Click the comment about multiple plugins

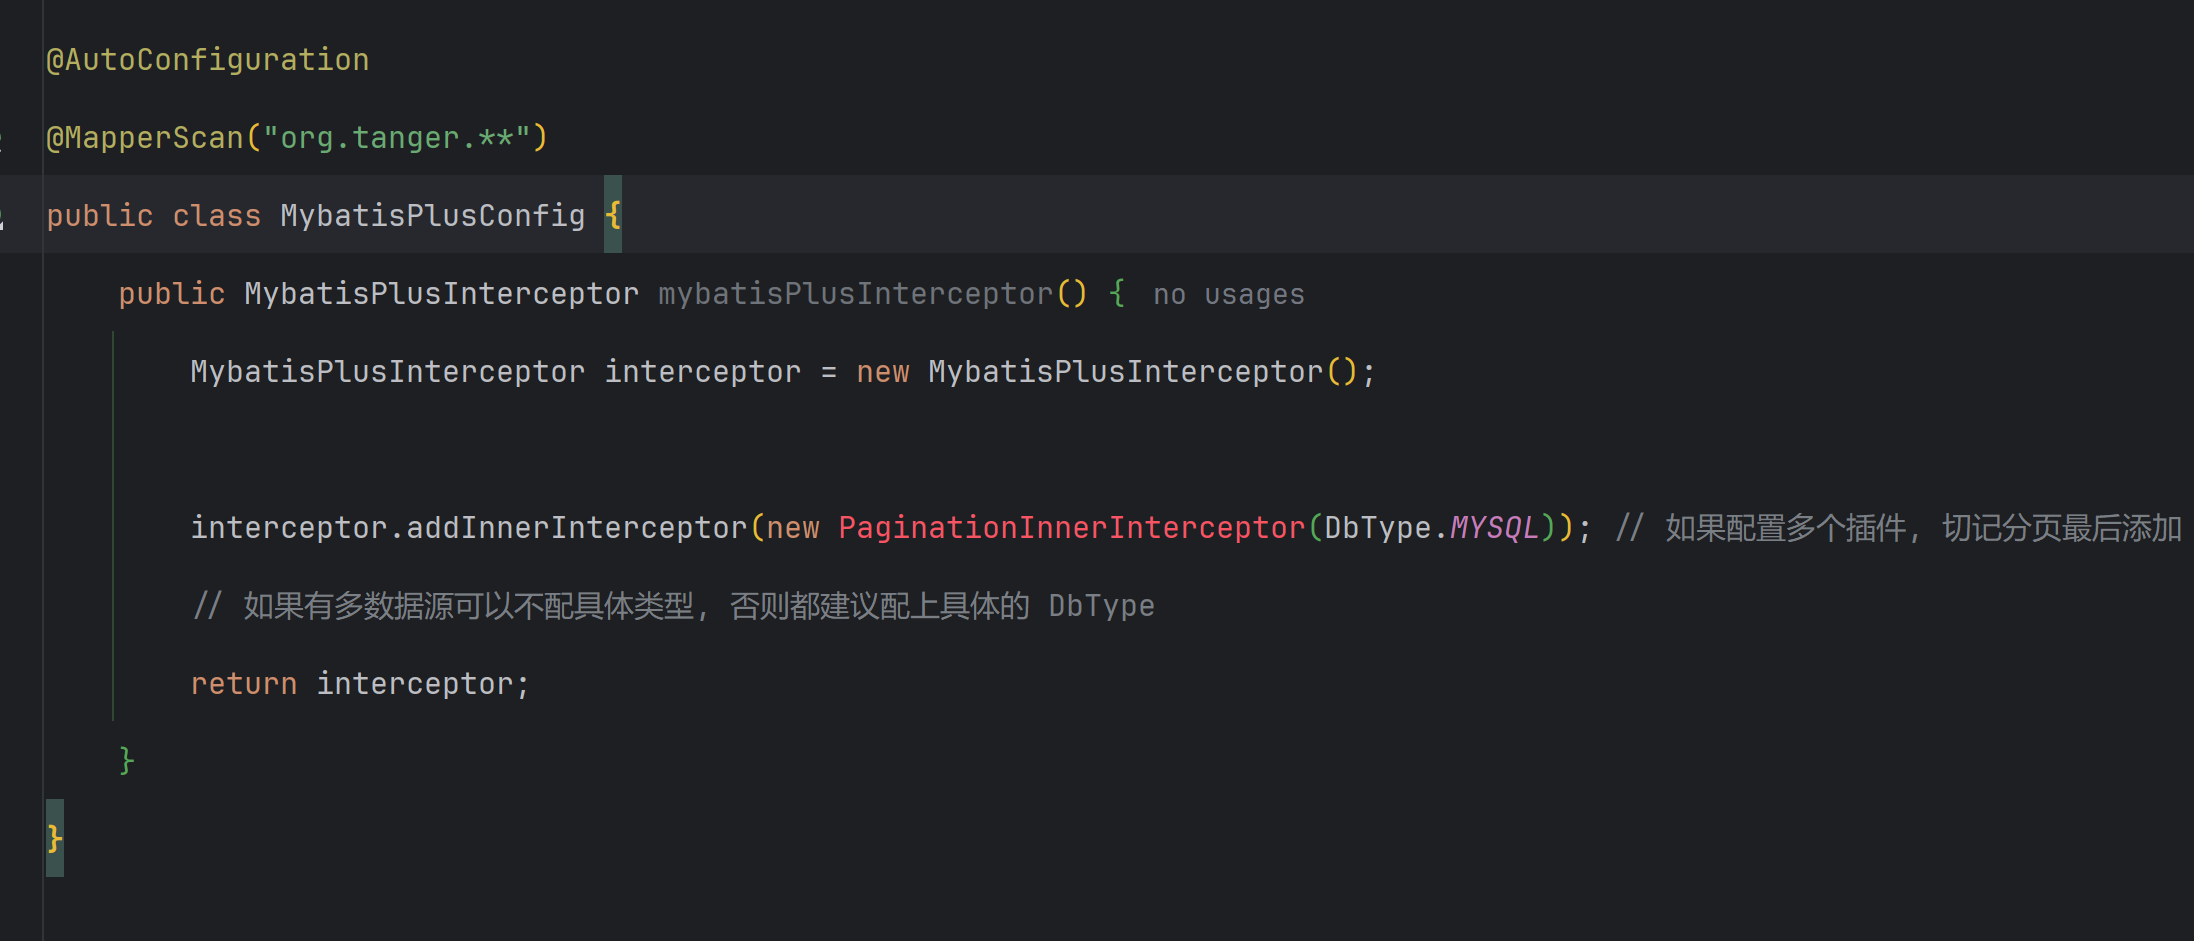pyautogui.click(x=1900, y=527)
